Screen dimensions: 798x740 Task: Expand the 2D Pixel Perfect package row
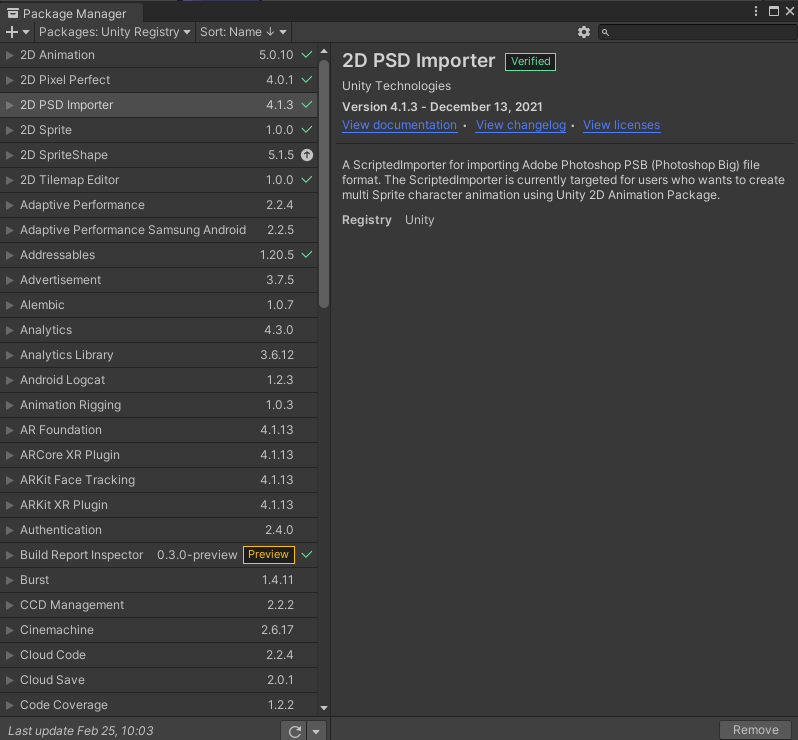point(9,80)
